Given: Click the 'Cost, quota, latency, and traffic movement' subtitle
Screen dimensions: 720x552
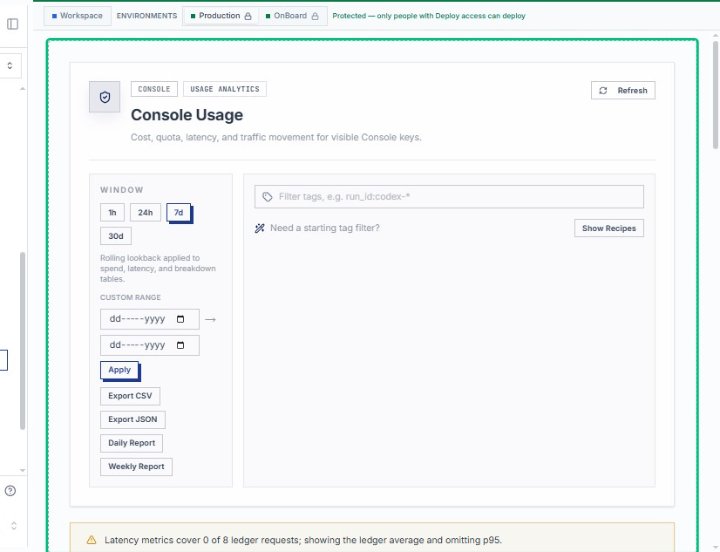Looking at the screenshot, I should click(x=276, y=137).
